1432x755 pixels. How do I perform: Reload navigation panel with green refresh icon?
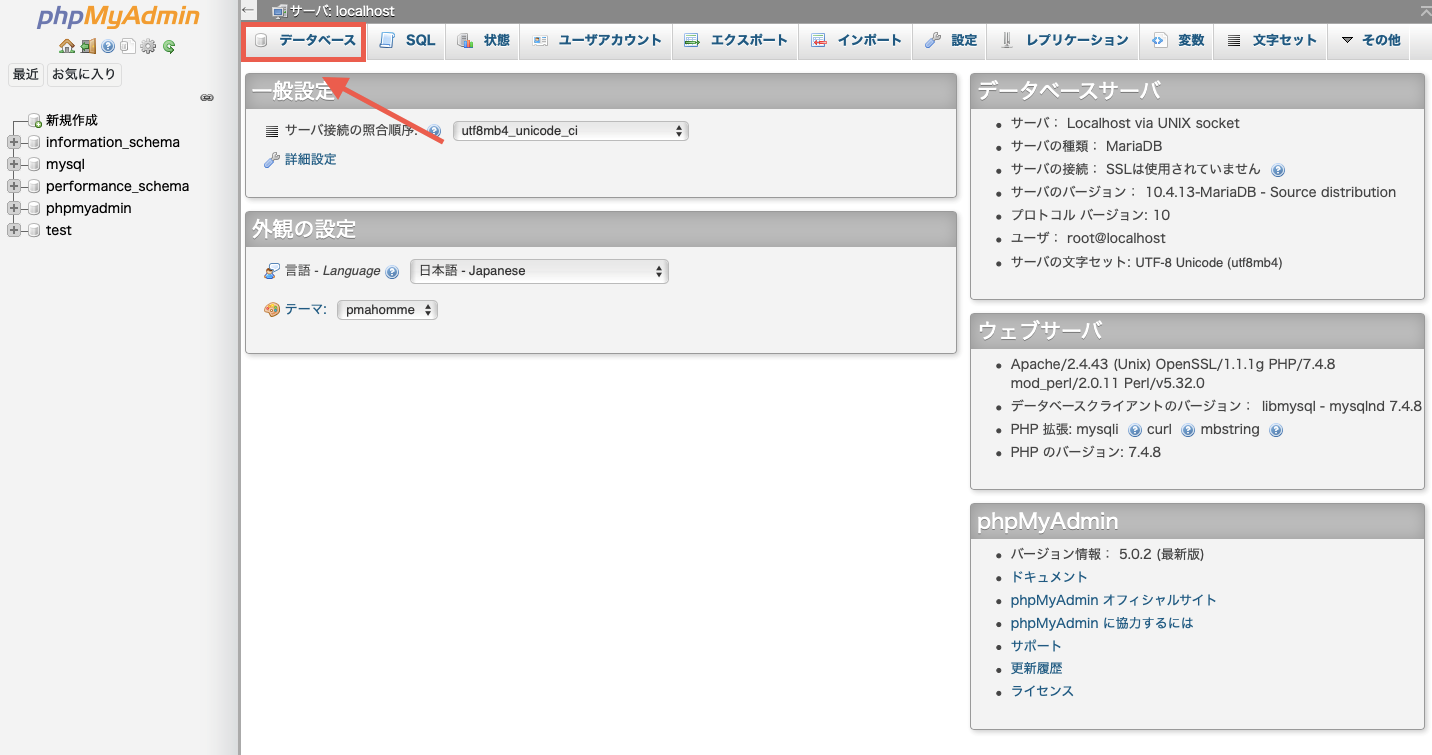click(169, 46)
